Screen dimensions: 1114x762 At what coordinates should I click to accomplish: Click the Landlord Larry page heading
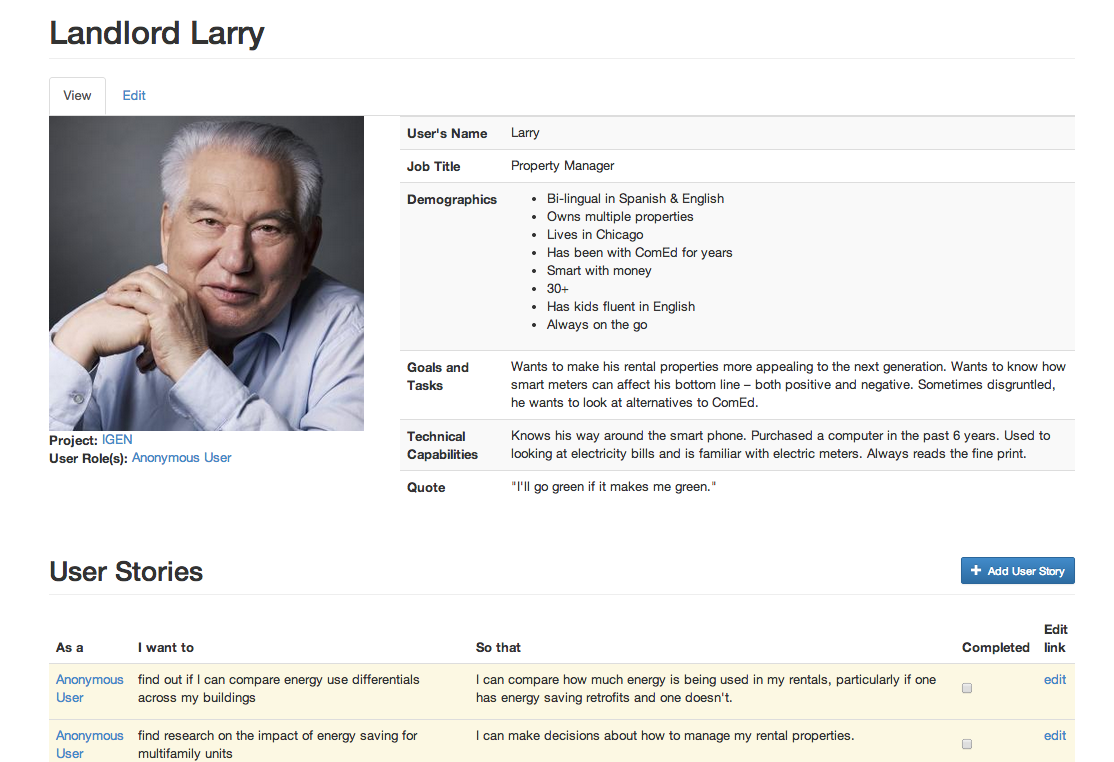157,33
